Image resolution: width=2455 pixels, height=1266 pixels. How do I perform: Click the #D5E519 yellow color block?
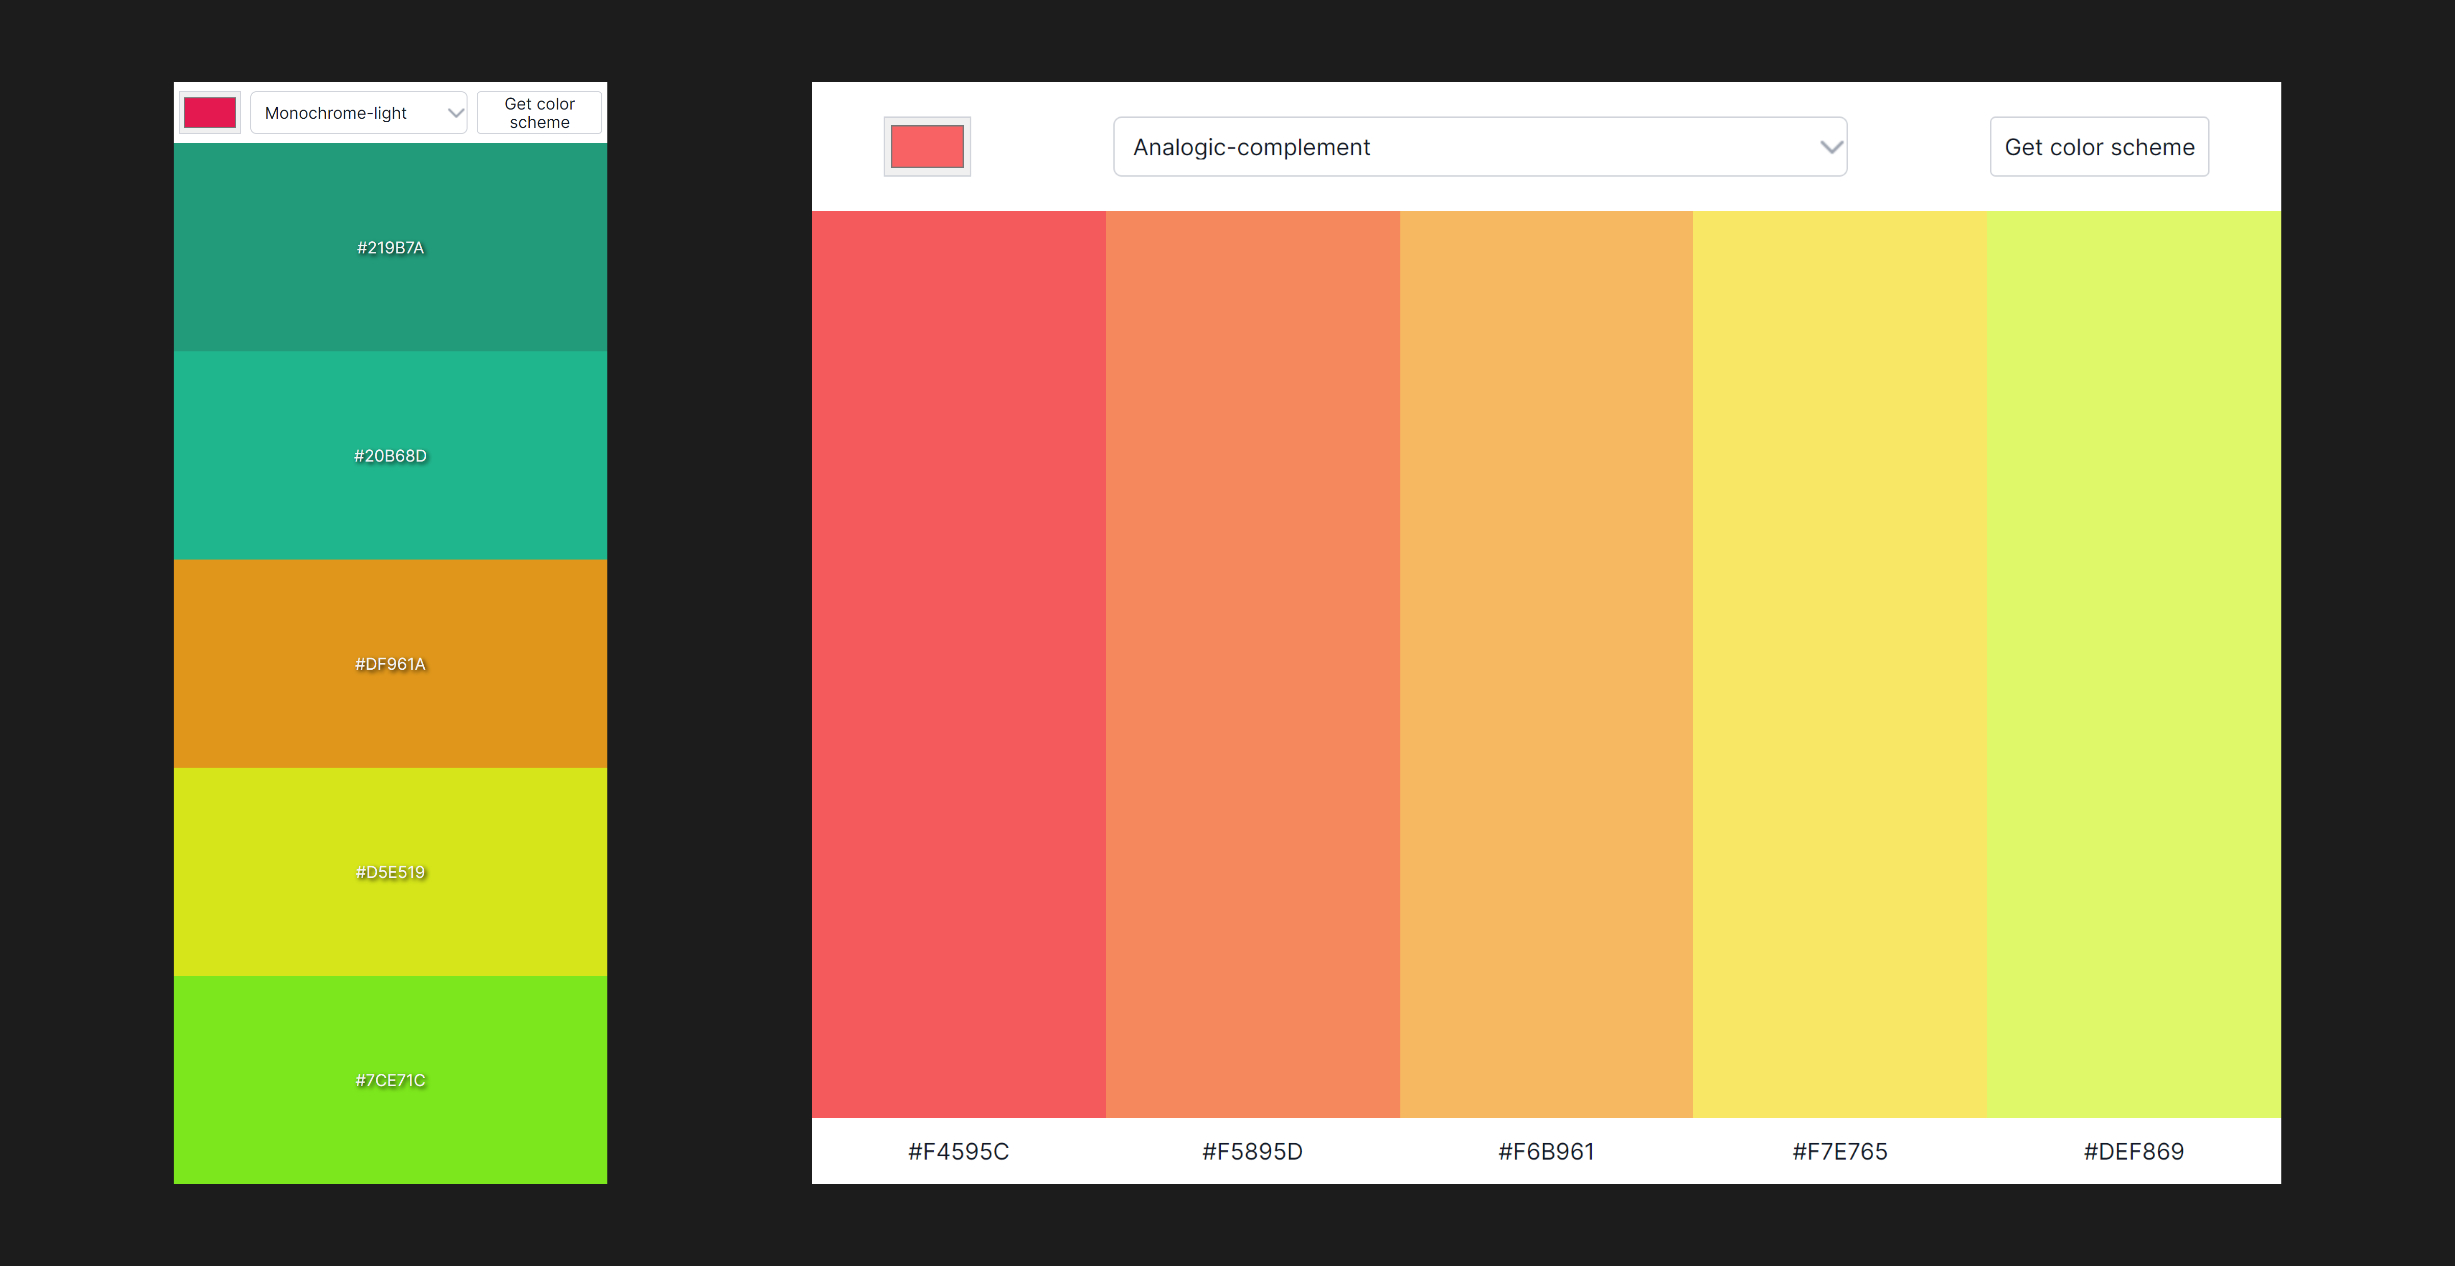[390, 871]
